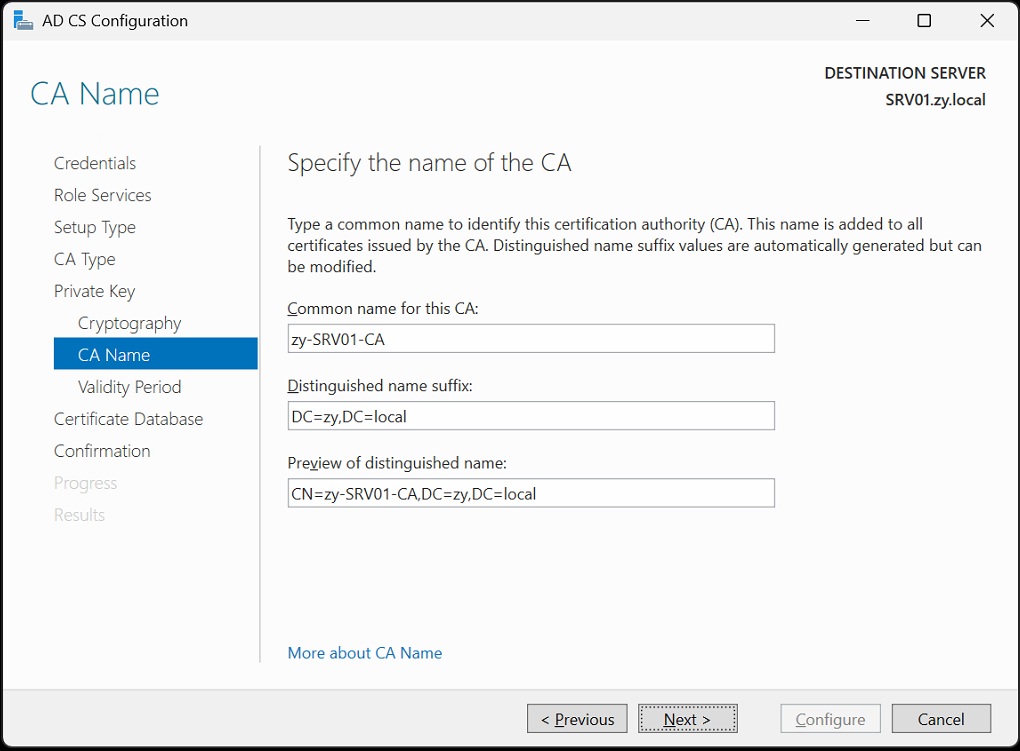Go to the Cryptography sub-step

point(129,323)
